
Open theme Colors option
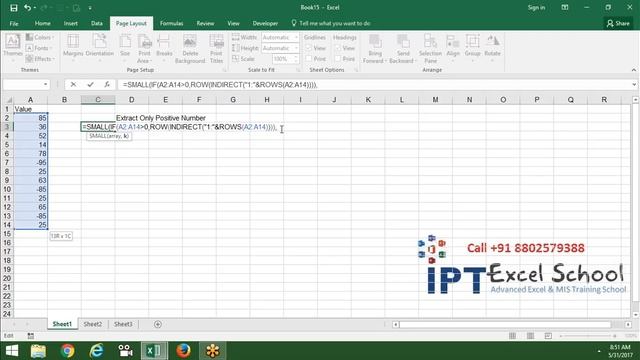(x=40, y=38)
